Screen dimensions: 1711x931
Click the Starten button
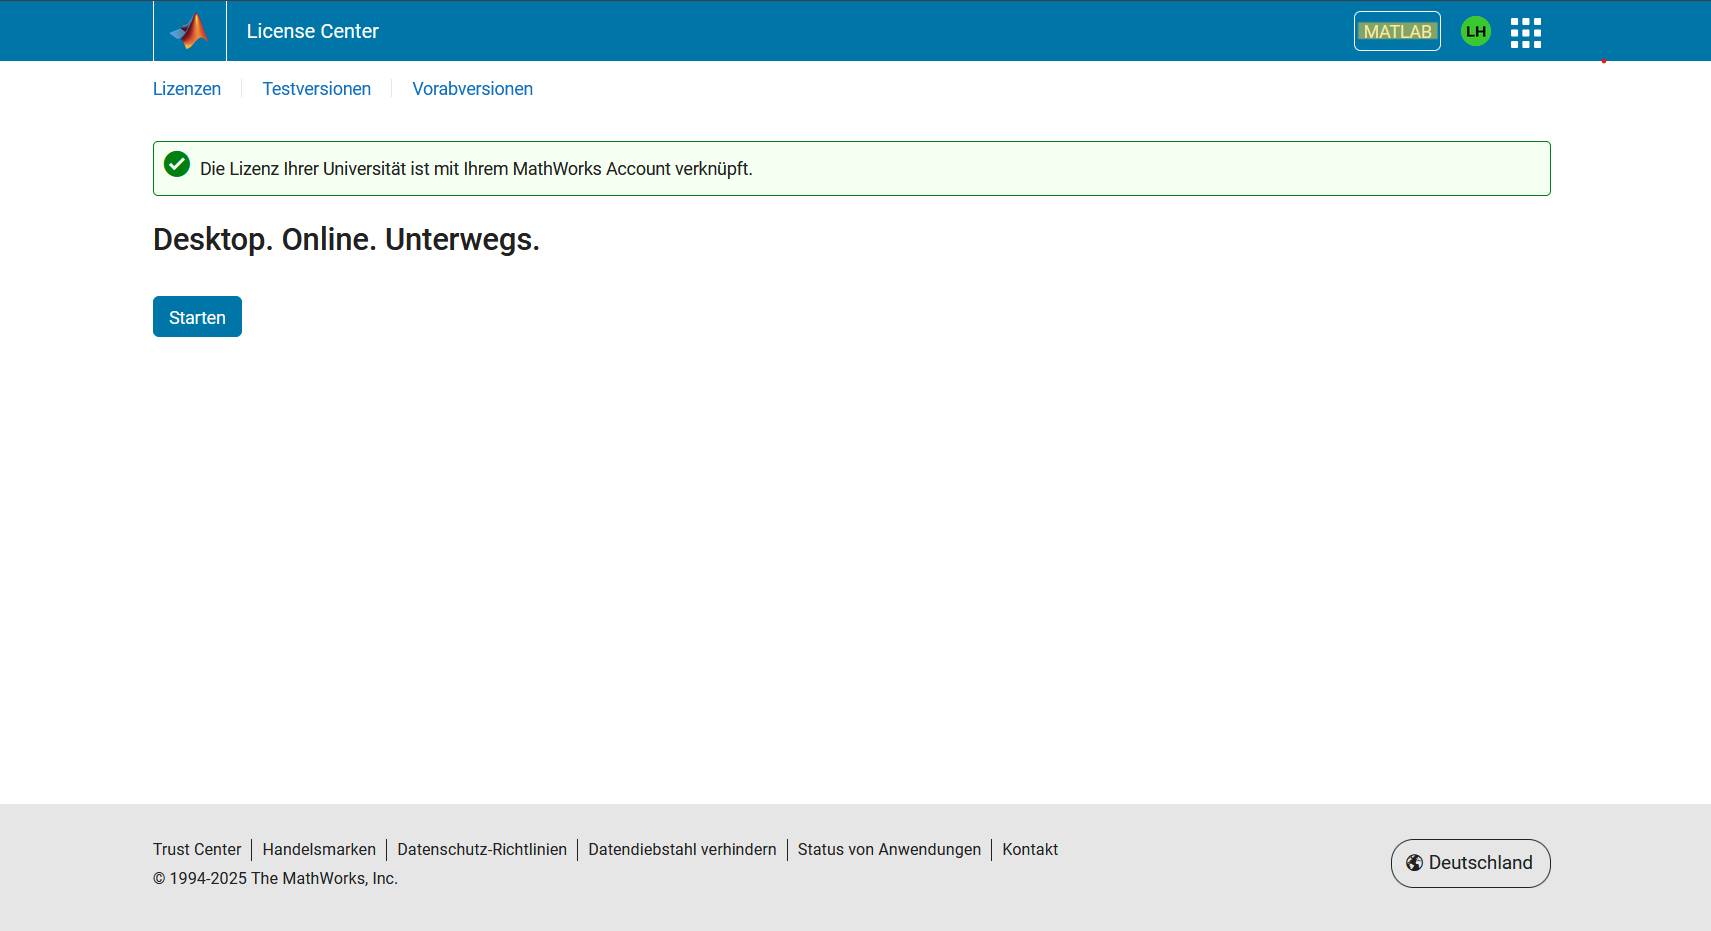tap(197, 317)
